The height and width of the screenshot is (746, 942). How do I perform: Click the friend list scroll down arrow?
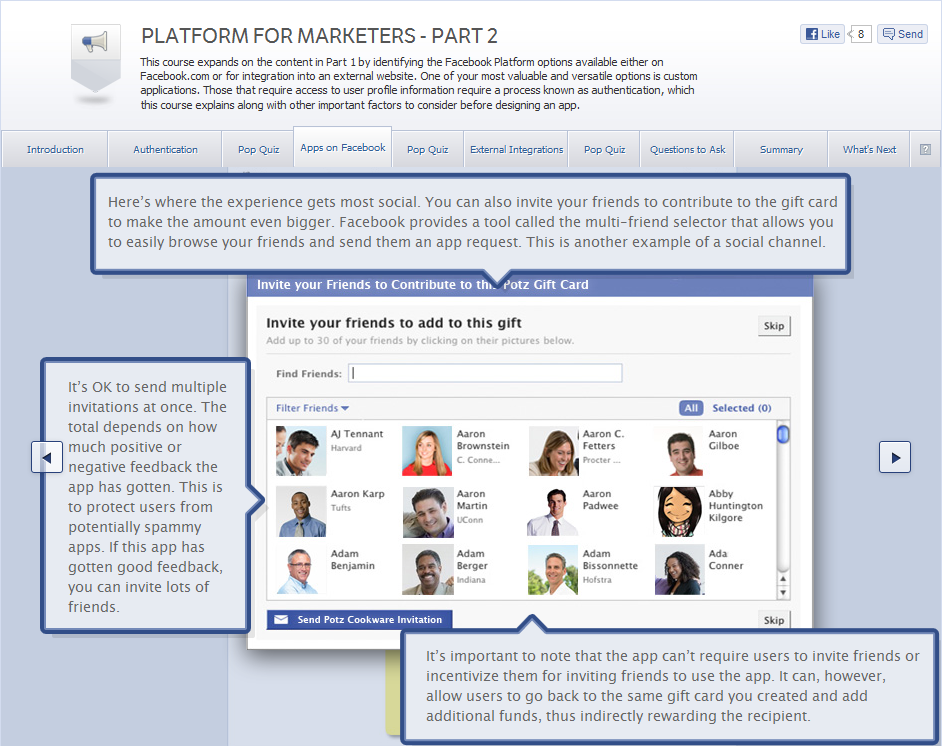pos(783,592)
